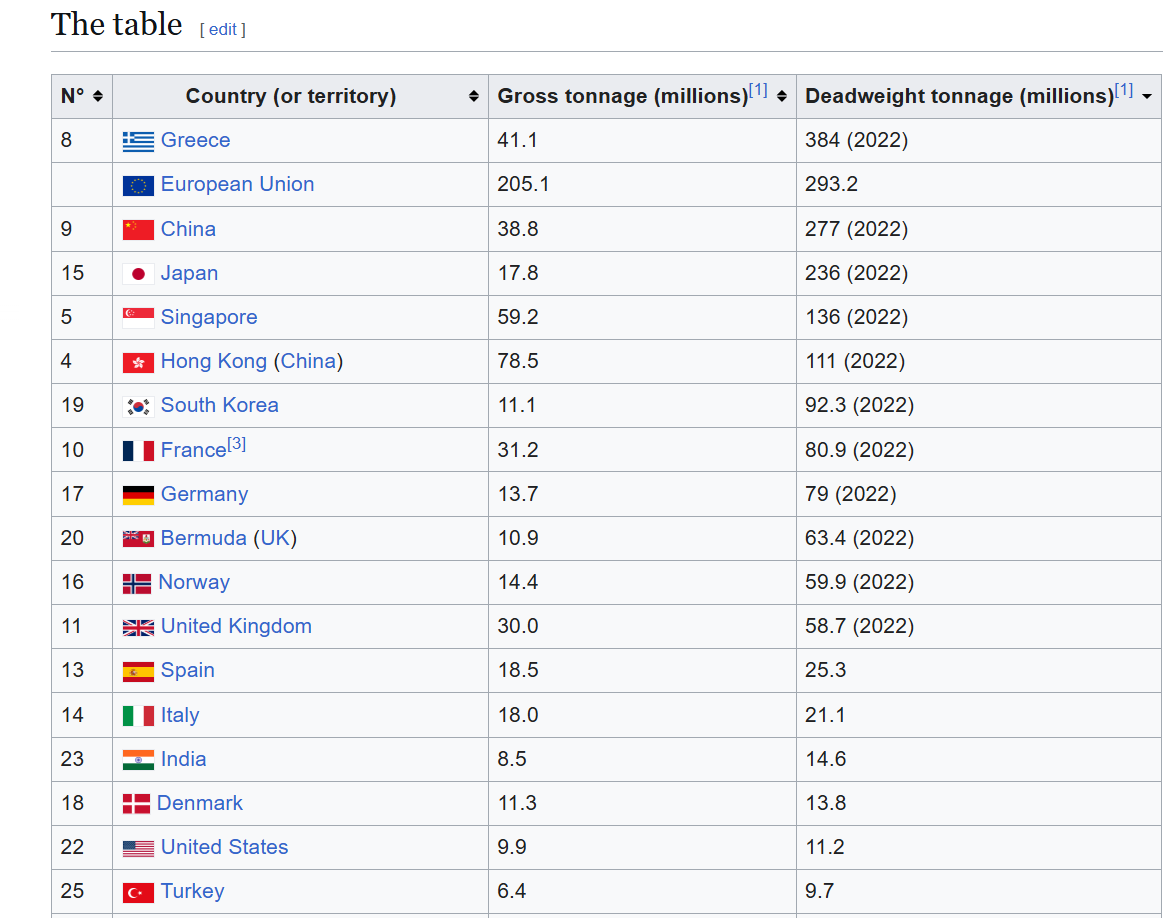Click the Greece flag icon
Viewport: 1163px width, 918px height.
pos(138,141)
